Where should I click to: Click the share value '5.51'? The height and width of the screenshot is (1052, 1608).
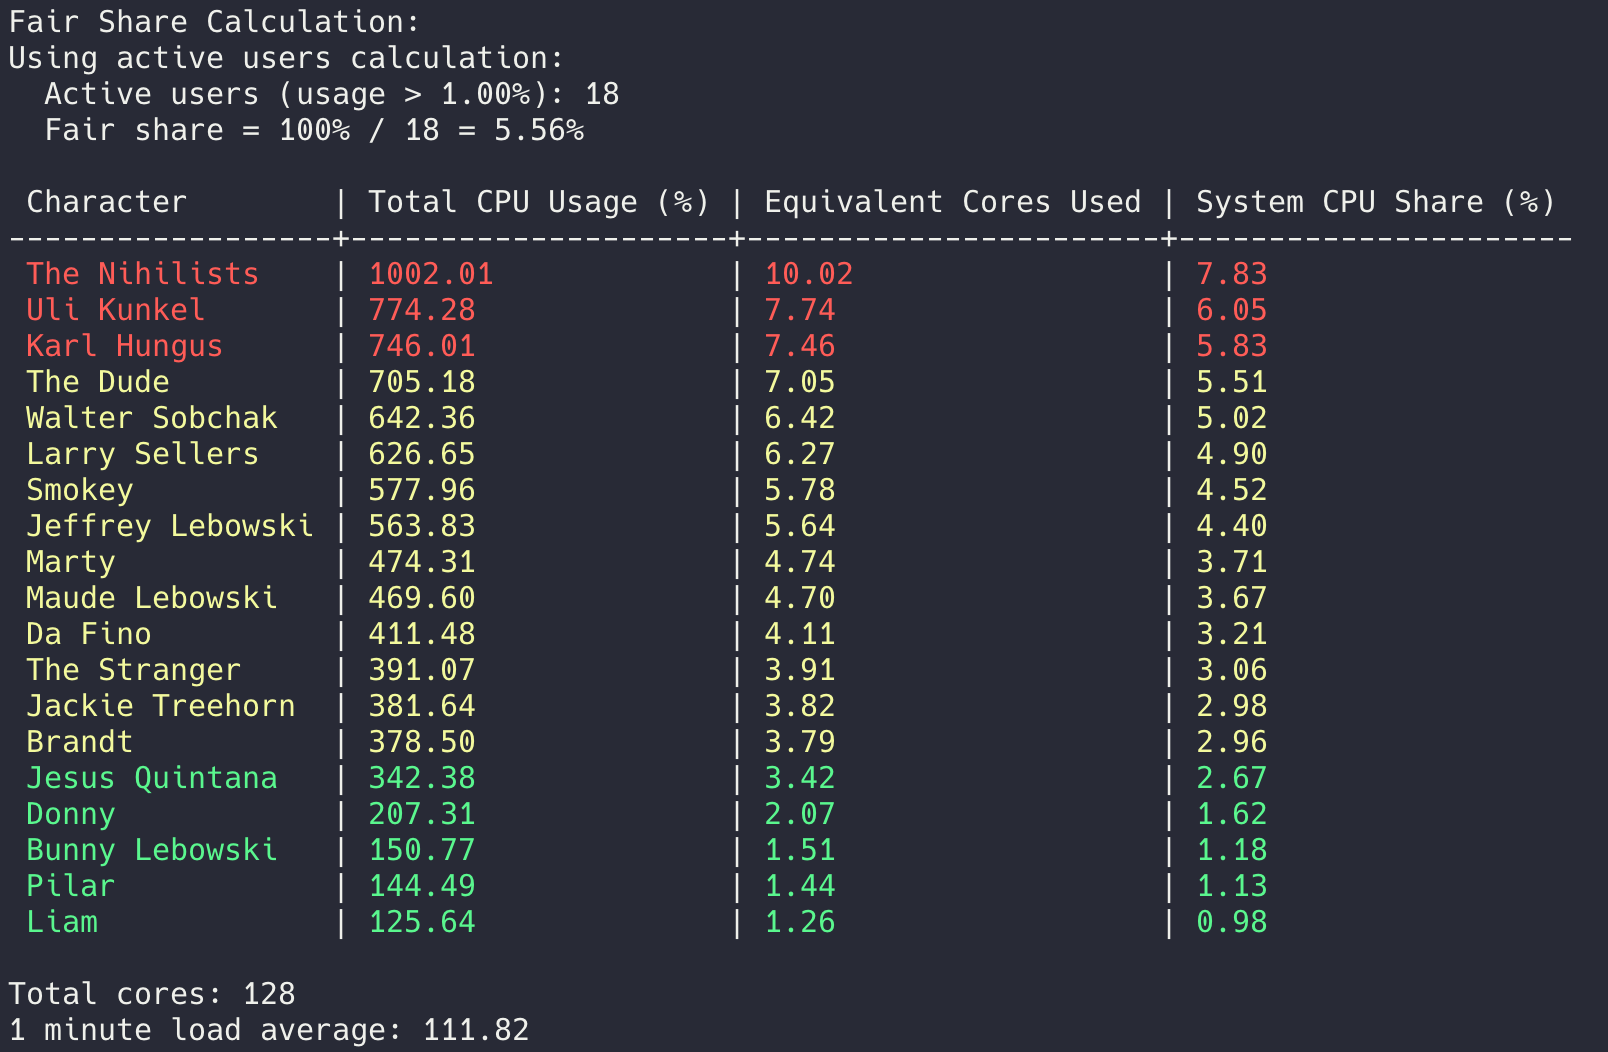(x=1232, y=382)
